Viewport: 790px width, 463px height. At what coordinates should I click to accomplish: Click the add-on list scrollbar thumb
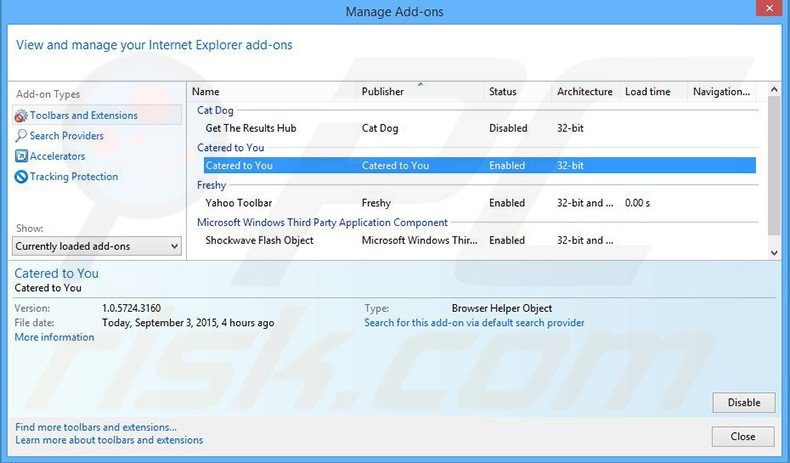click(x=774, y=165)
